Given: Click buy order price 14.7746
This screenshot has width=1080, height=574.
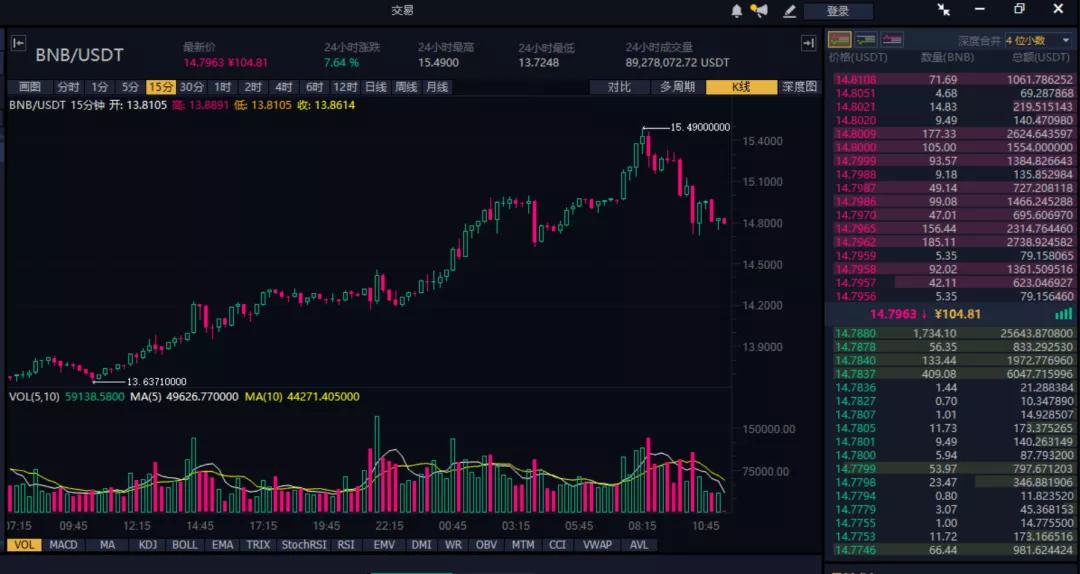Looking at the screenshot, I should point(855,550).
